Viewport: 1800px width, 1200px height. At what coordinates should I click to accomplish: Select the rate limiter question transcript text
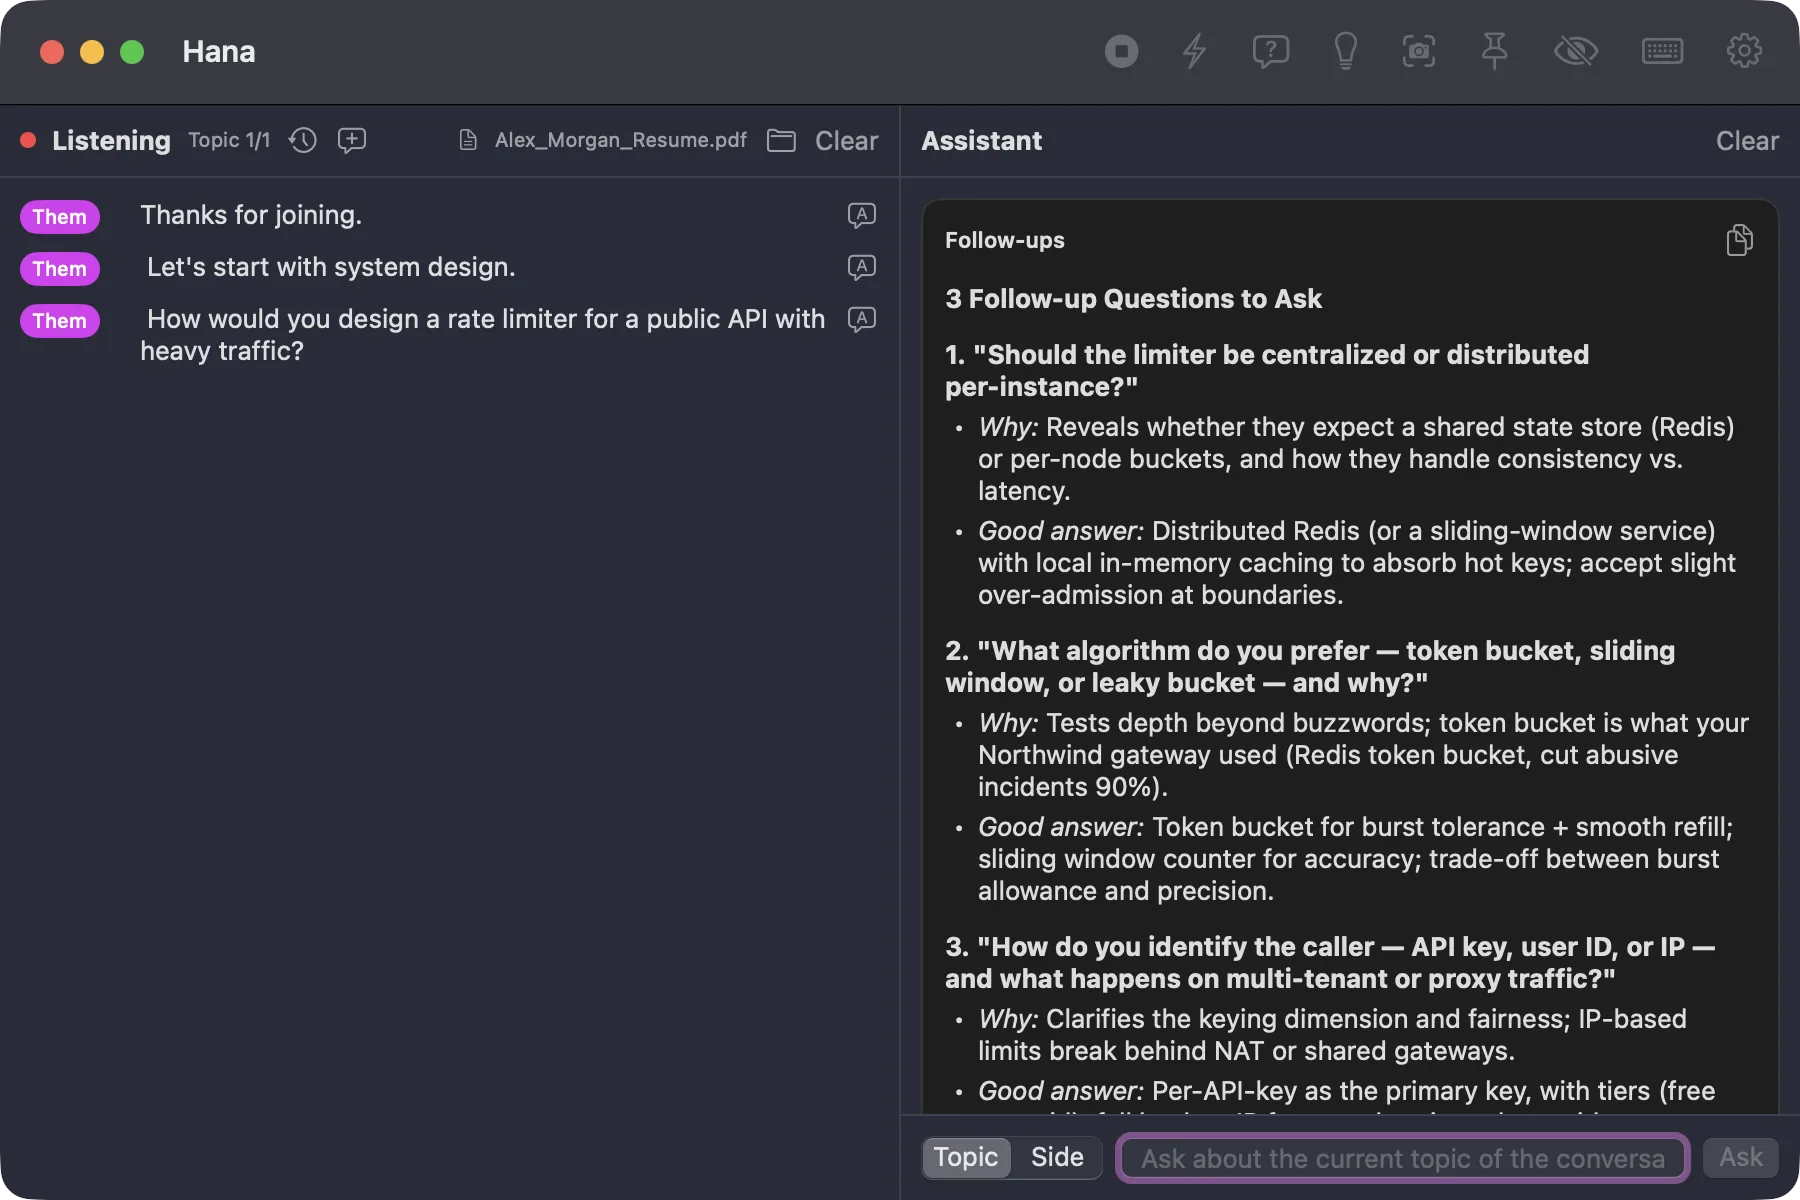(483, 335)
